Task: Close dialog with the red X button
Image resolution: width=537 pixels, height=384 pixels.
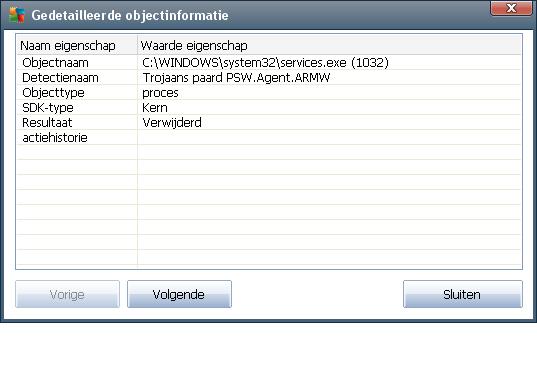Action: click(511, 8)
